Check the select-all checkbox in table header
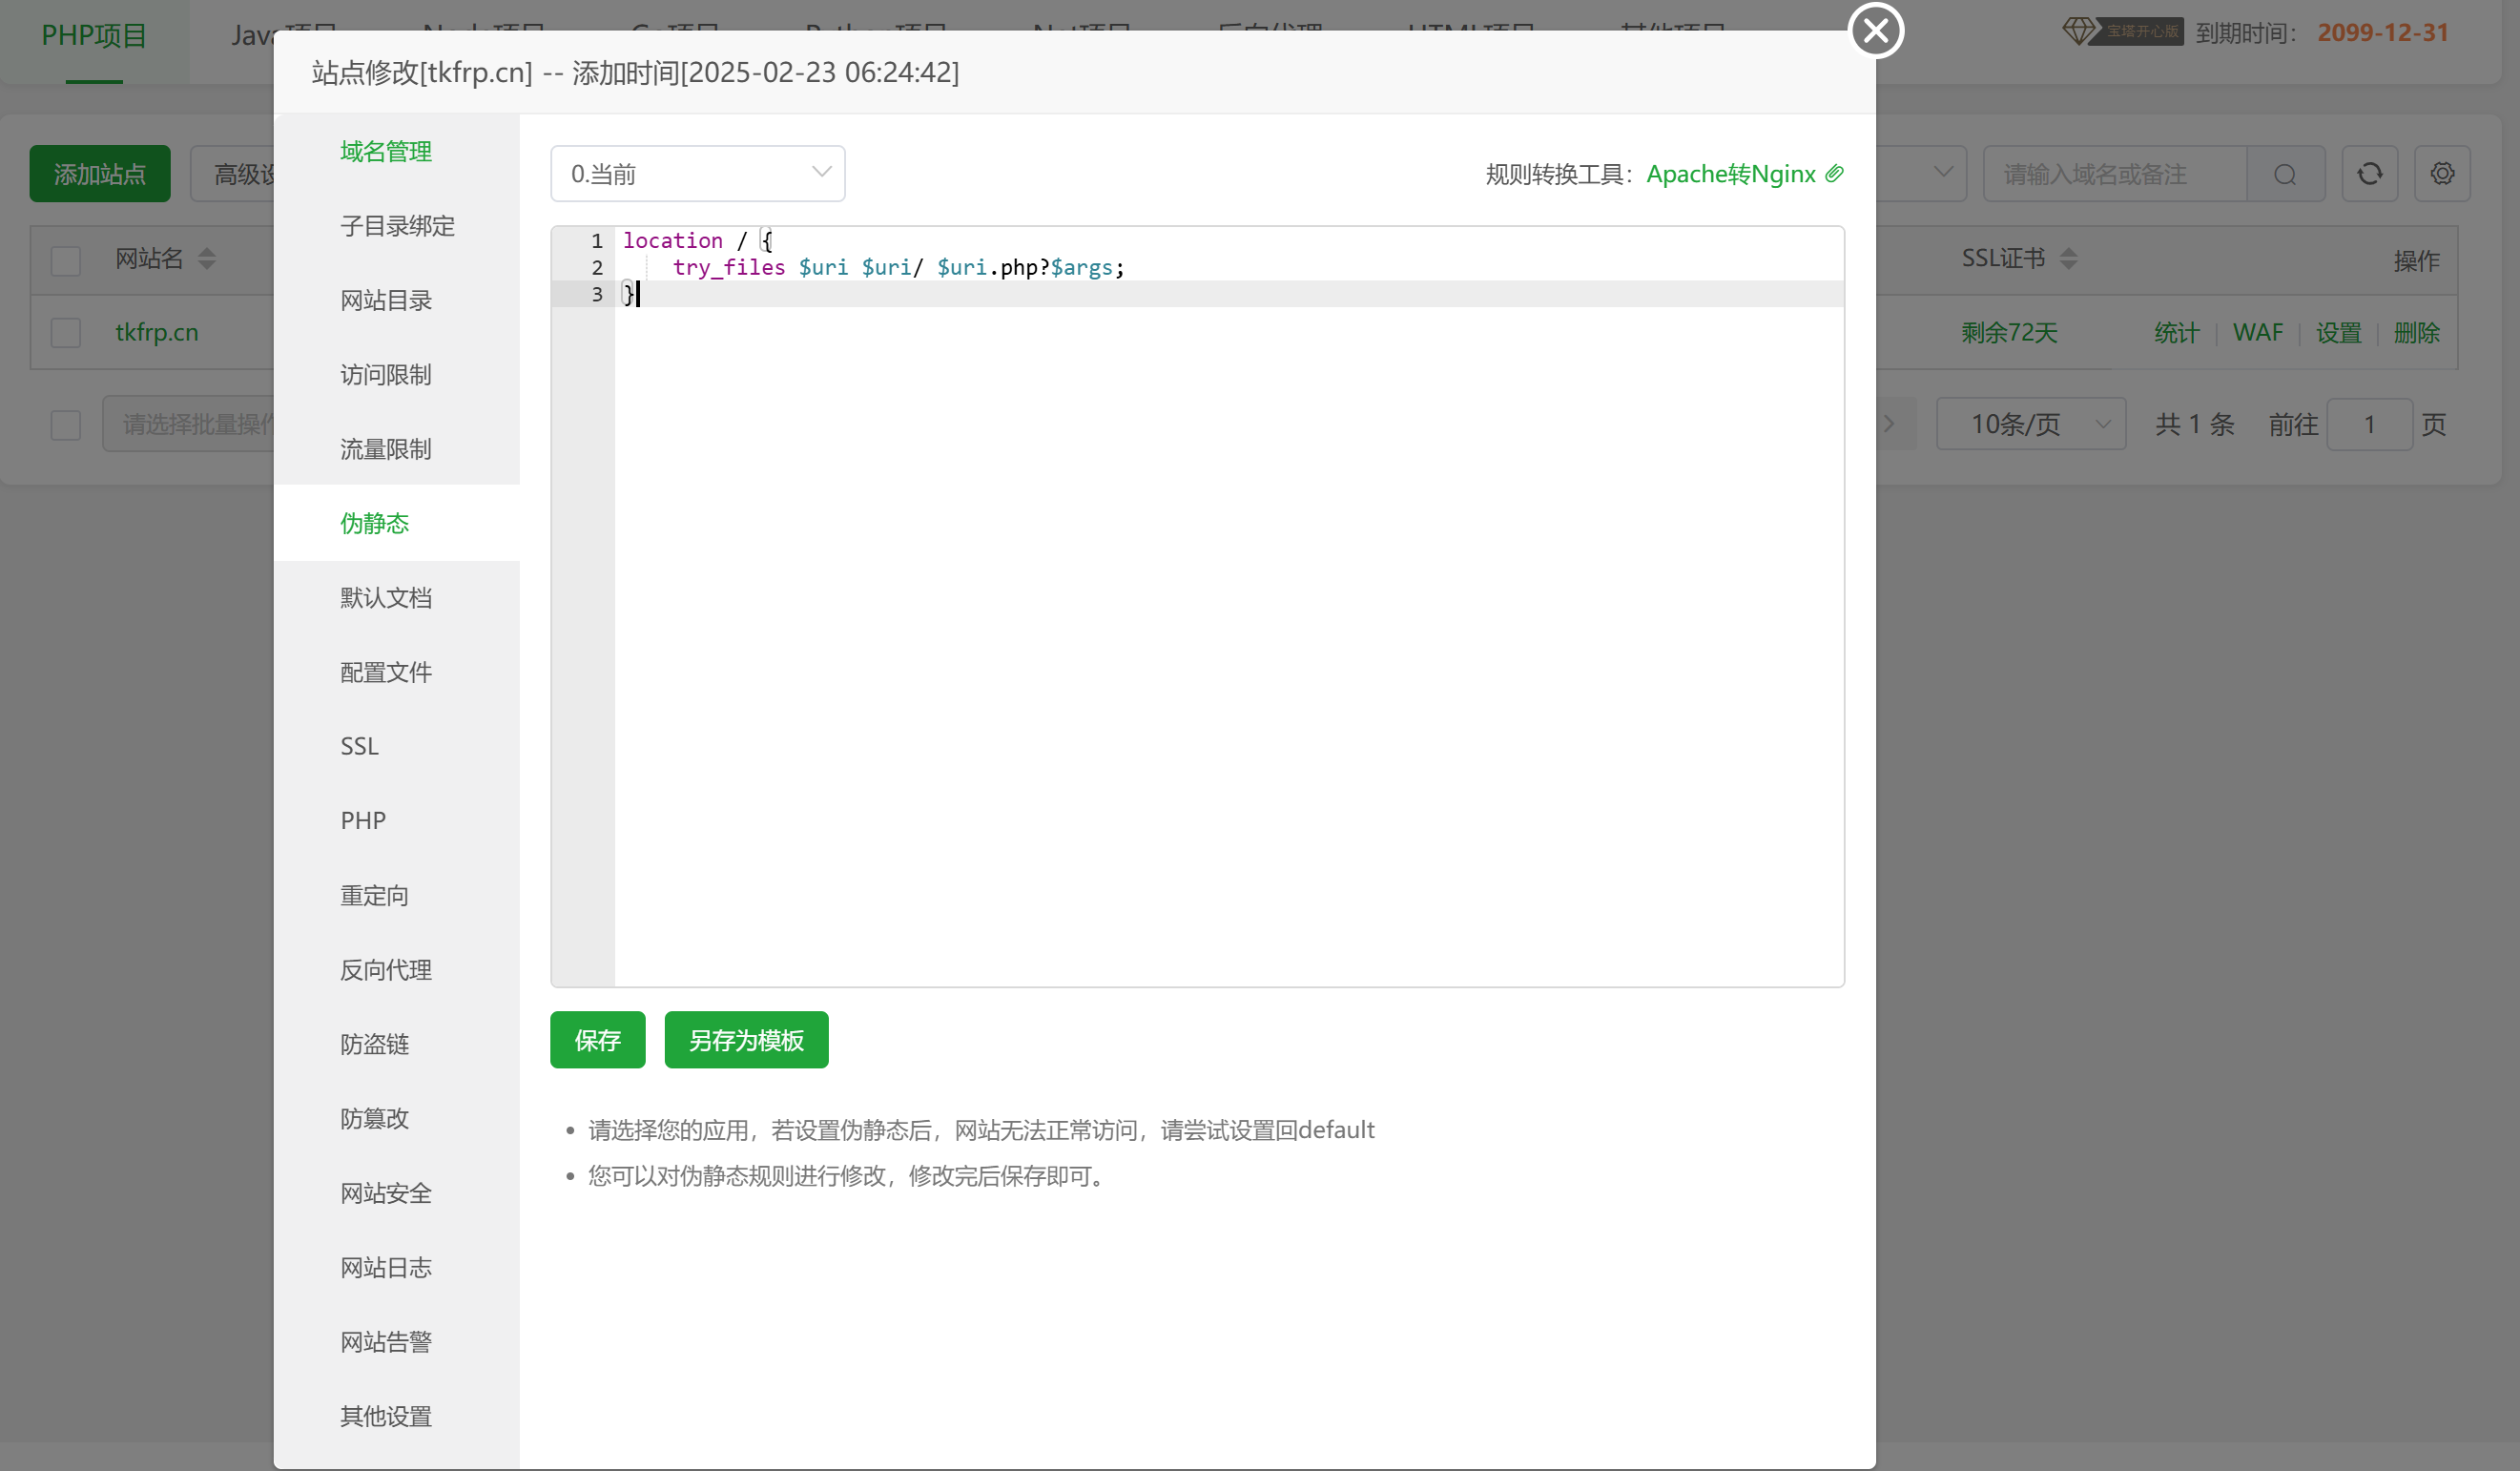The height and width of the screenshot is (1471, 2520). 65,260
